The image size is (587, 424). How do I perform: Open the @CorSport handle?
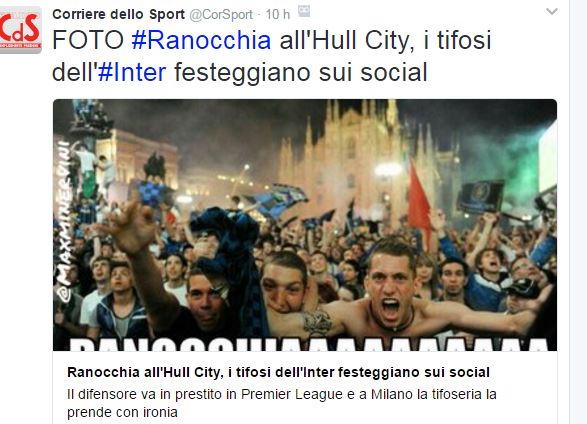(221, 15)
